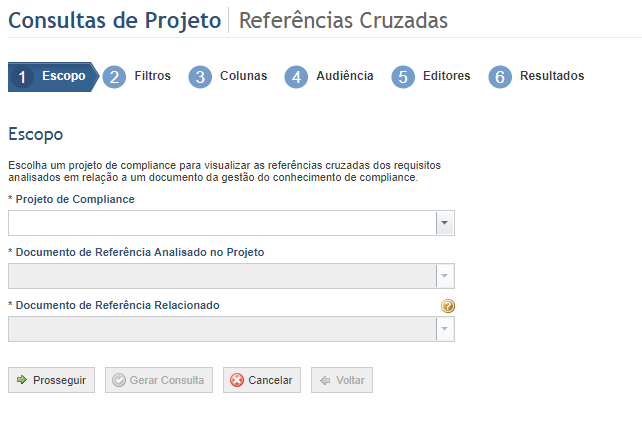Click the step 3 circle icon
The width and height of the screenshot is (642, 433).
tap(200, 77)
